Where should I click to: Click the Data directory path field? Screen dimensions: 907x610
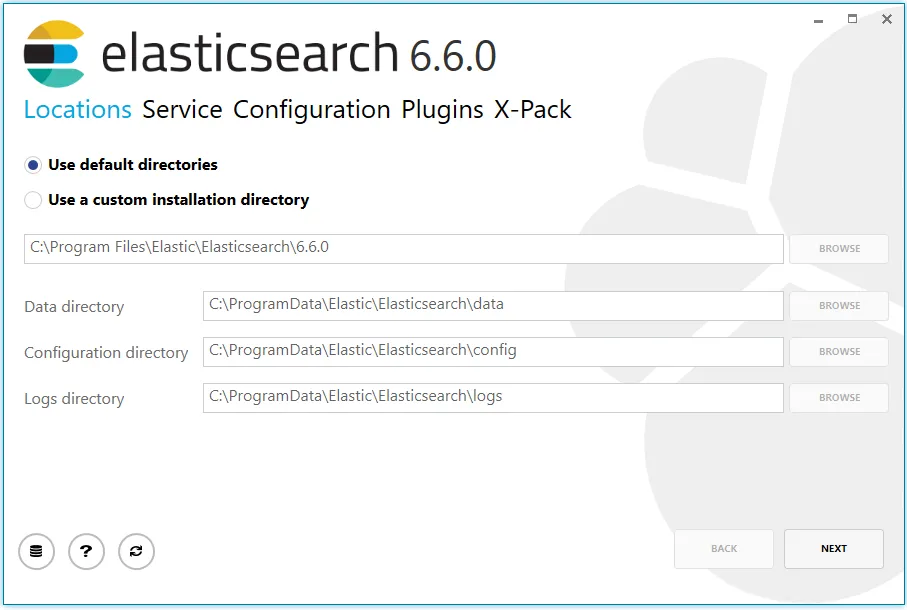[x=492, y=306]
